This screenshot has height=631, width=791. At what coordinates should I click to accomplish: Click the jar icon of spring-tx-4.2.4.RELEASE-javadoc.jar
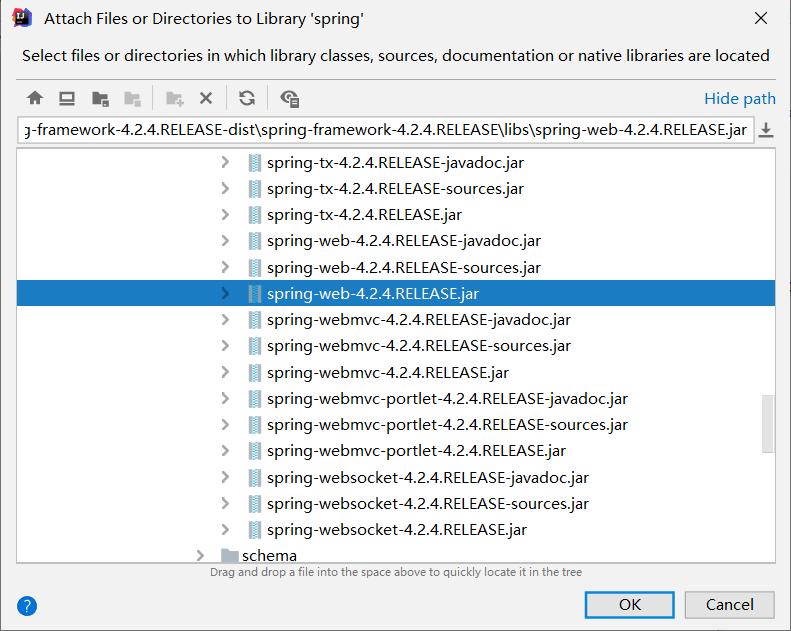click(x=255, y=163)
